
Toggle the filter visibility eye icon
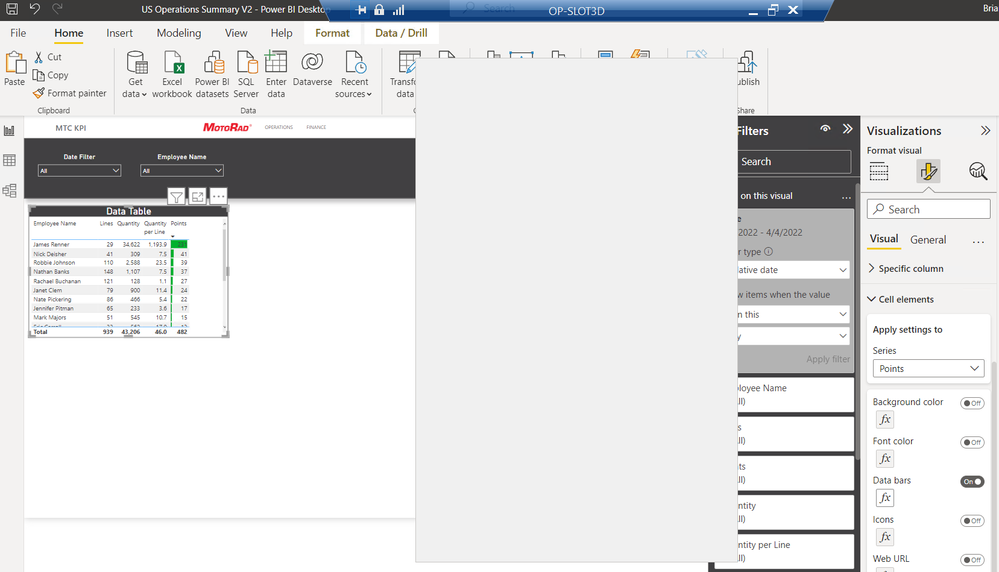point(825,129)
